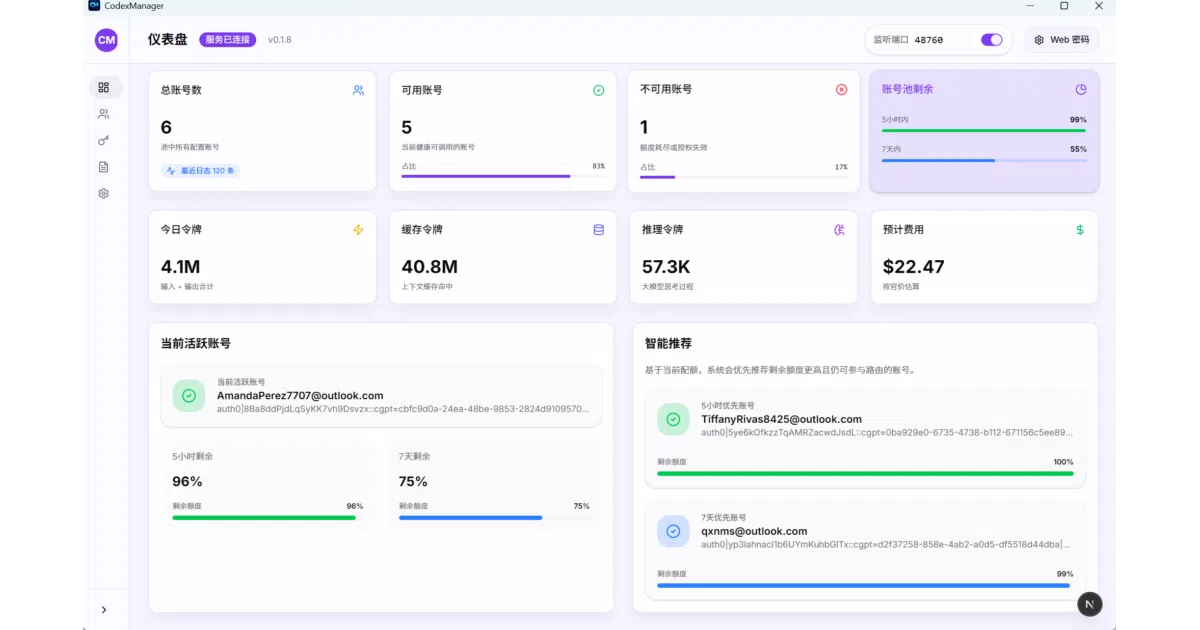
Task: Open the accounts people icon in sidebar
Action: point(104,114)
